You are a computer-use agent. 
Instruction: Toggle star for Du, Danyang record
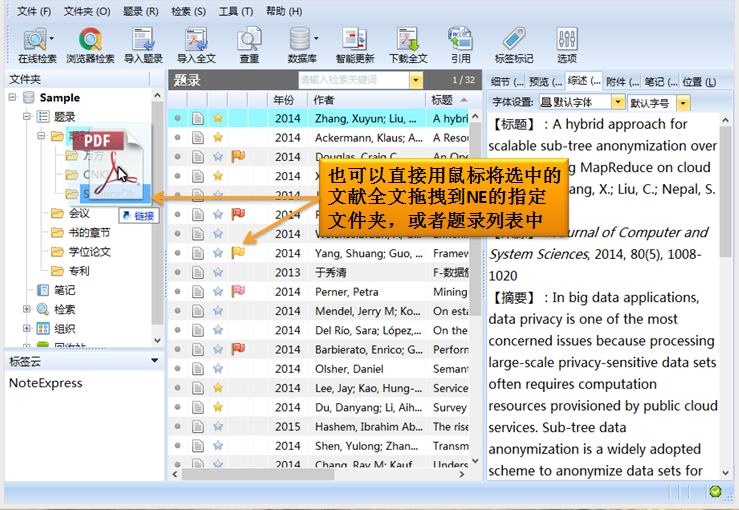[x=218, y=407]
